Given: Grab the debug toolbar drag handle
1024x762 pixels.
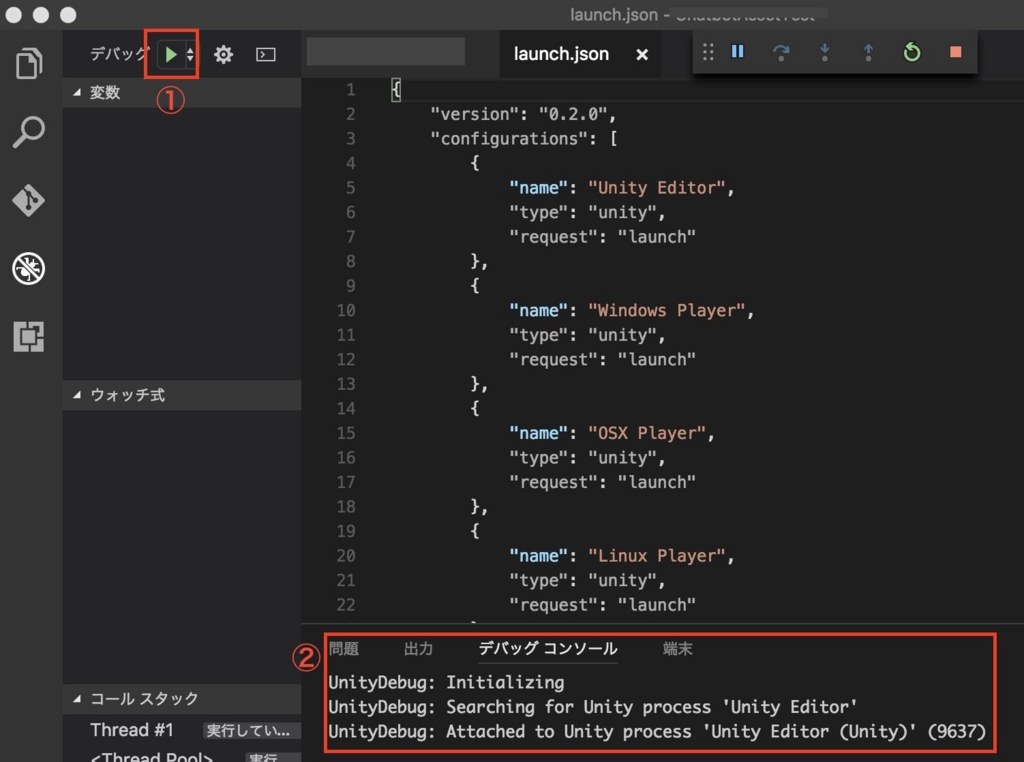Looking at the screenshot, I should point(708,52).
